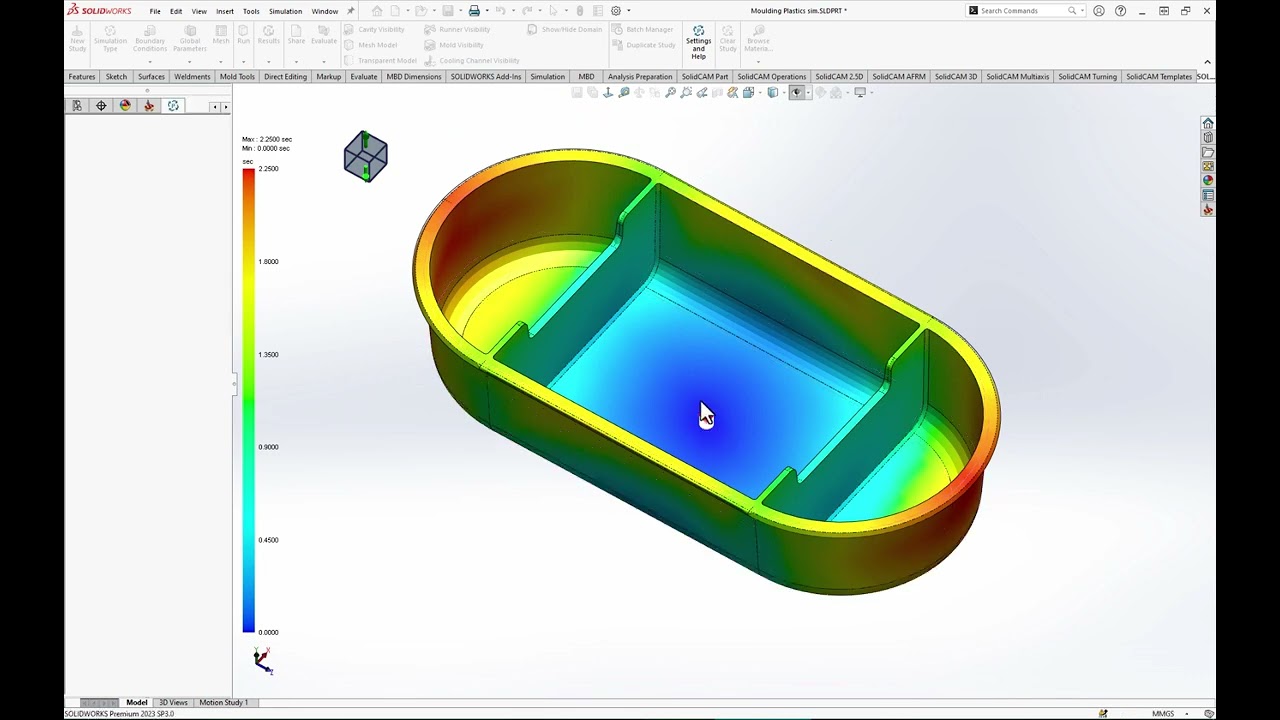Switch to the SolidCAM Operations tab
1280x720 pixels.
point(771,77)
